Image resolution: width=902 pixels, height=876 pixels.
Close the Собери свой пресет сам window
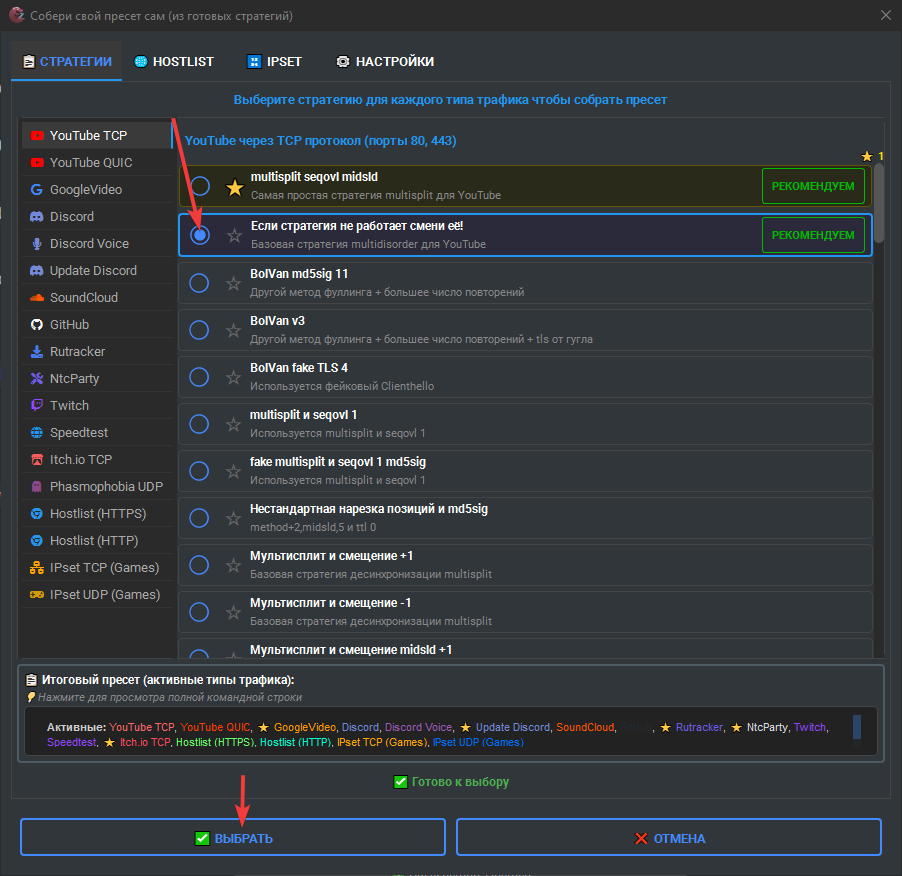[886, 16]
